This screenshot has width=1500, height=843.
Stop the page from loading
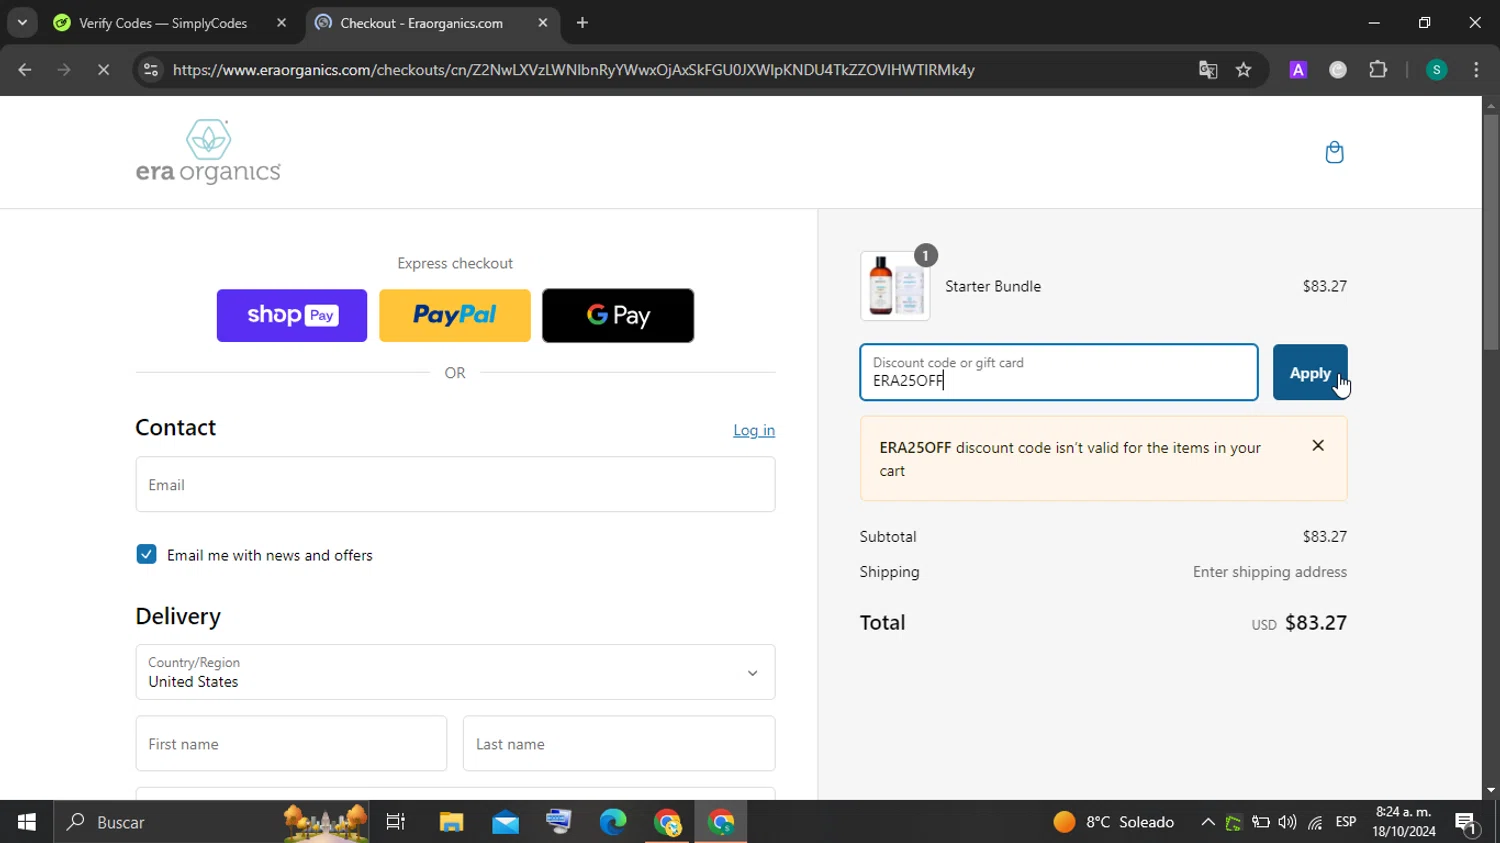tap(103, 70)
